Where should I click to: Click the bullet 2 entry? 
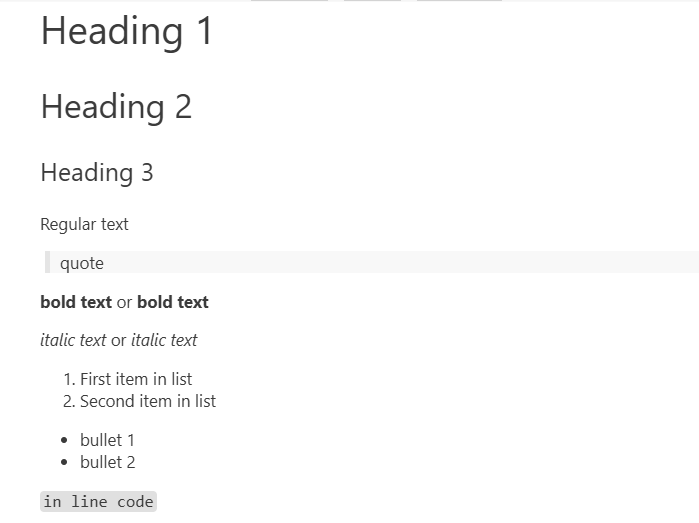[x=107, y=462]
